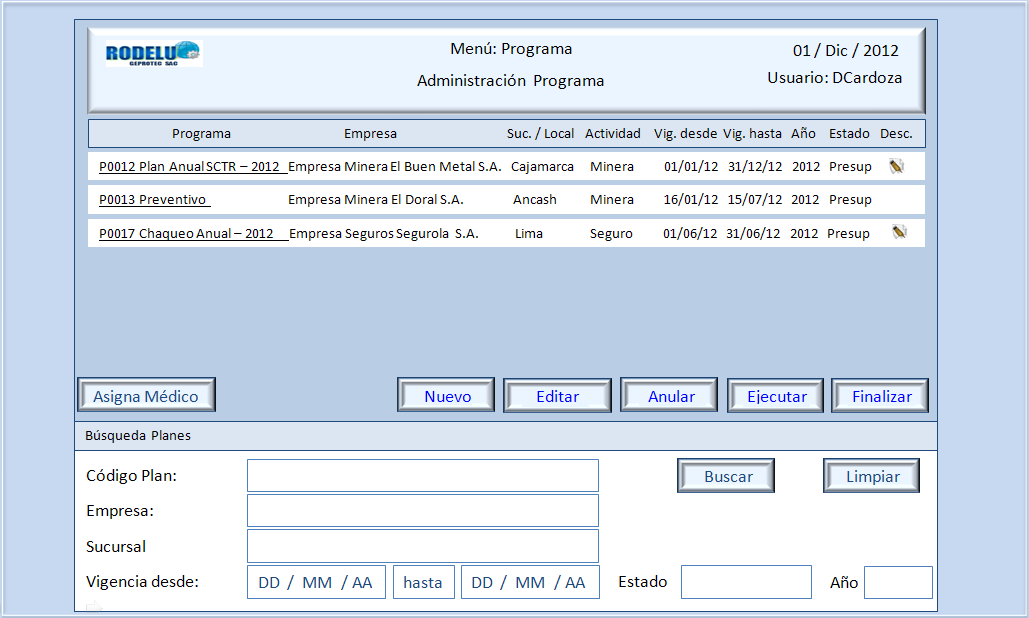Select the 31/06/12 end date cell
Viewport: 1029px width, 618px height.
(x=753, y=234)
